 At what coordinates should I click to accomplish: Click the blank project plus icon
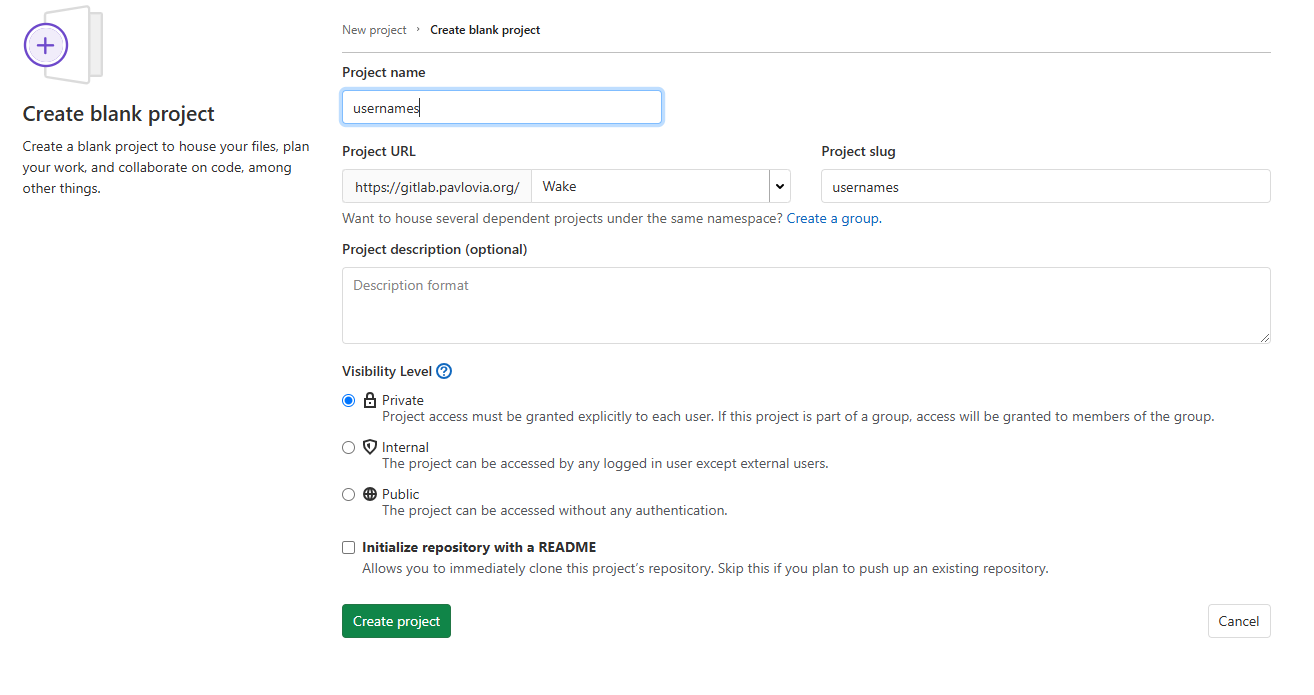[x=46, y=46]
